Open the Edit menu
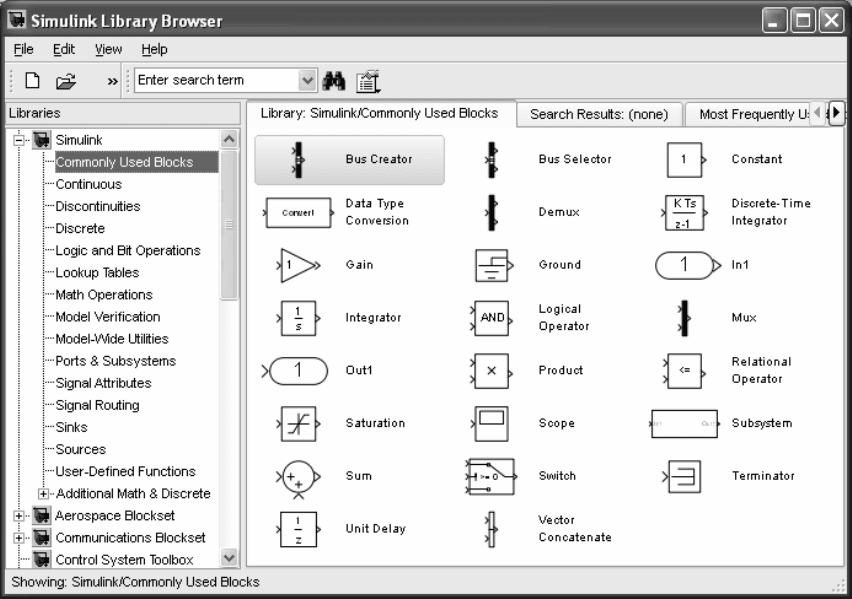 click(64, 49)
